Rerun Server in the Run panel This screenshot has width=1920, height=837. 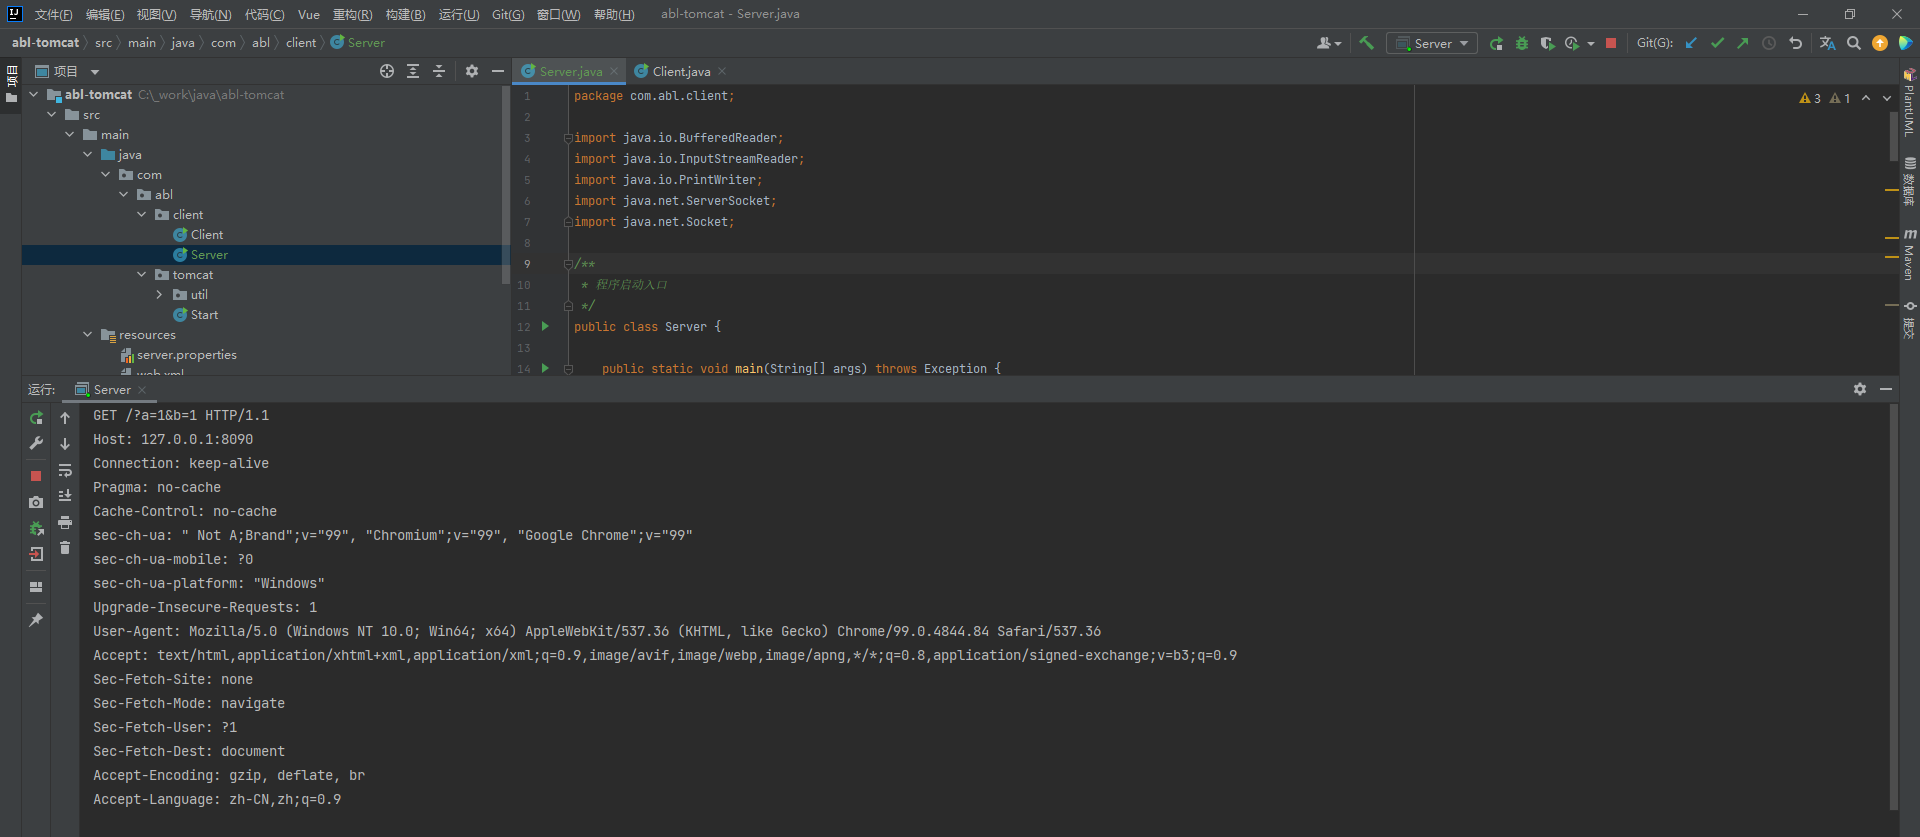36,418
